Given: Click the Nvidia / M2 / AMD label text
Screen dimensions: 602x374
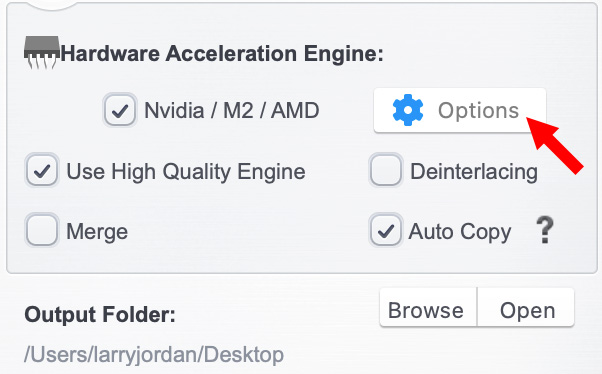Looking at the screenshot, I should pyautogui.click(x=232, y=111).
